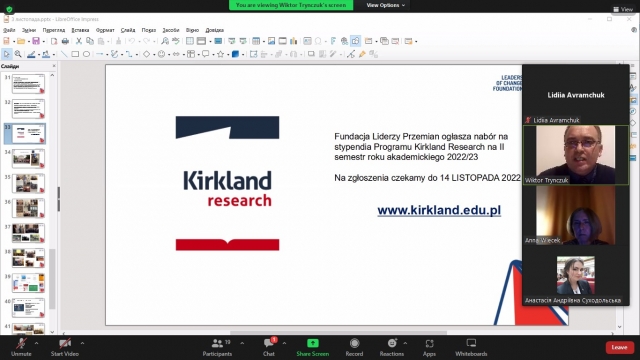Click the highlighted Draw Functions toggle icon
This screenshot has width=640, height=360.
pyautogui.click(x=356, y=41)
